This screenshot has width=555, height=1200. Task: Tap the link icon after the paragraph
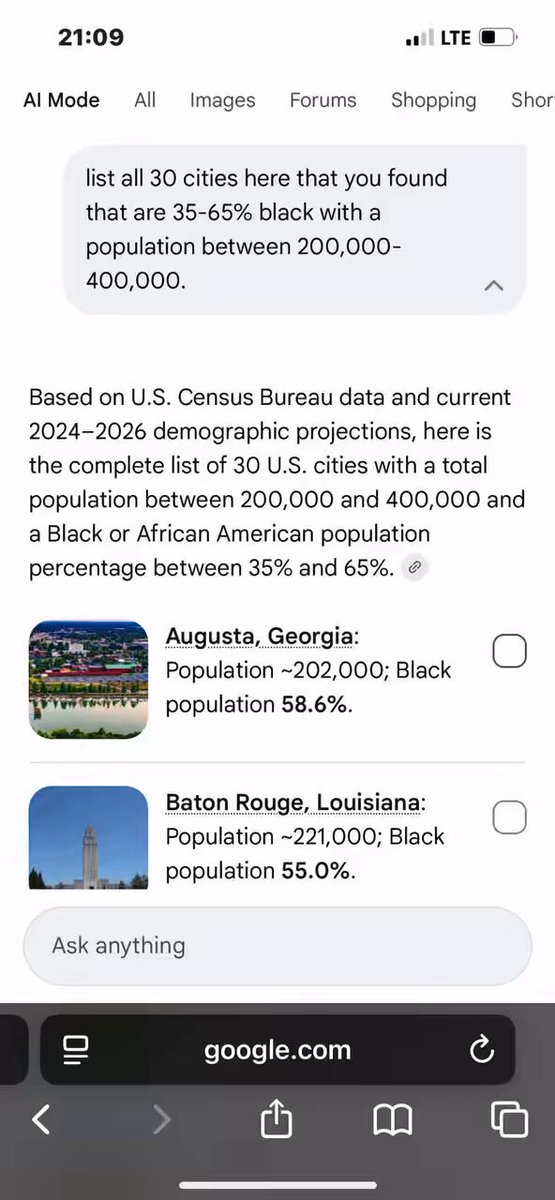point(415,568)
